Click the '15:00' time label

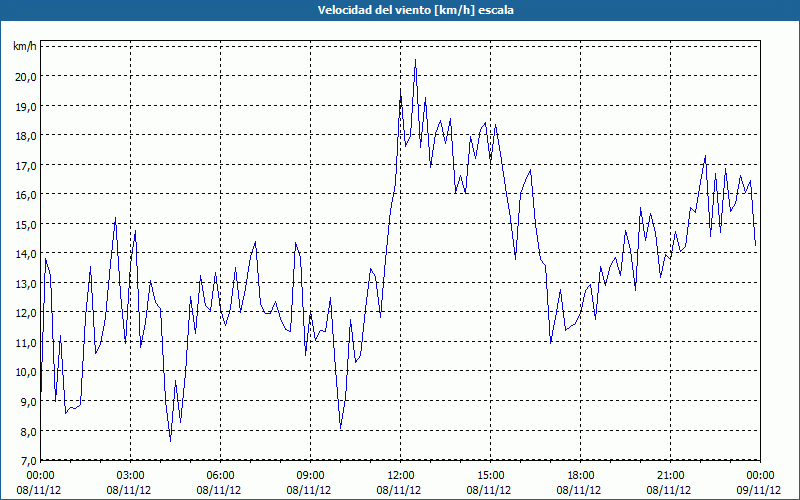point(490,476)
